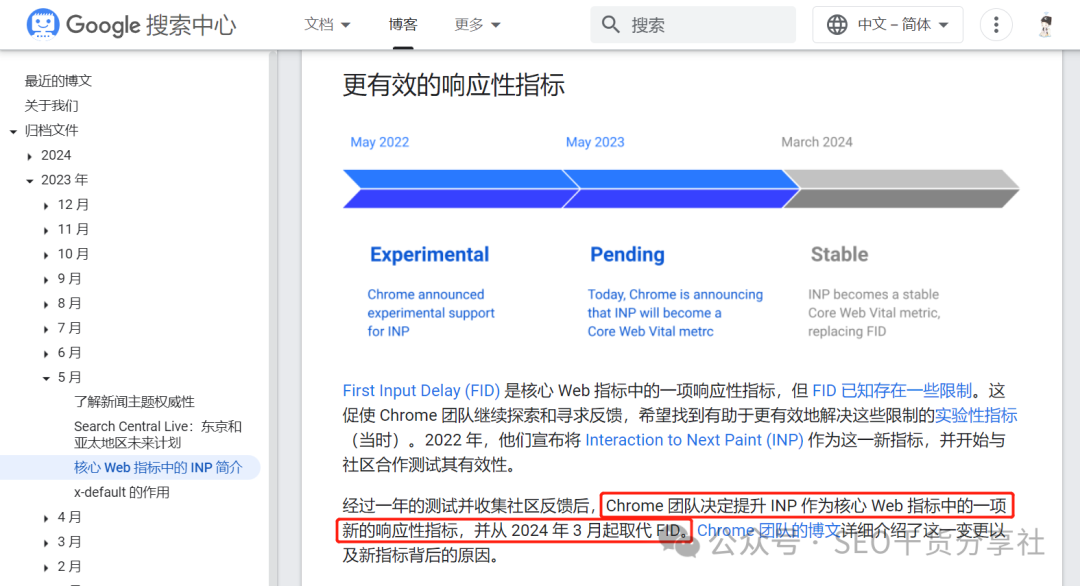Click the Experimental stage heading
The height and width of the screenshot is (586, 1080).
(x=429, y=254)
